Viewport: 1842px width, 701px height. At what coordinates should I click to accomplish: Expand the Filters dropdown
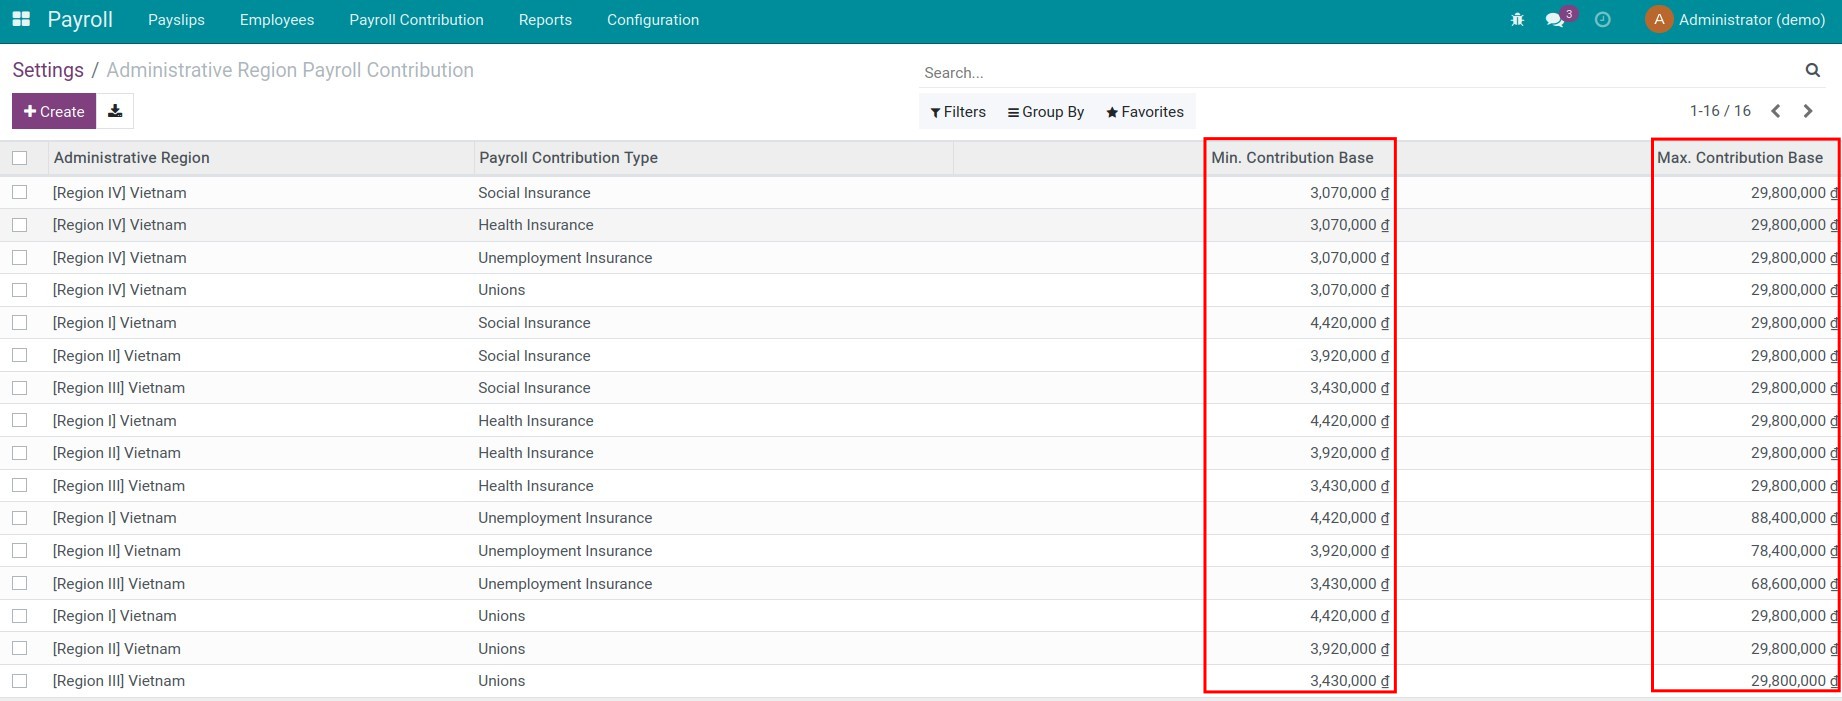tap(958, 112)
